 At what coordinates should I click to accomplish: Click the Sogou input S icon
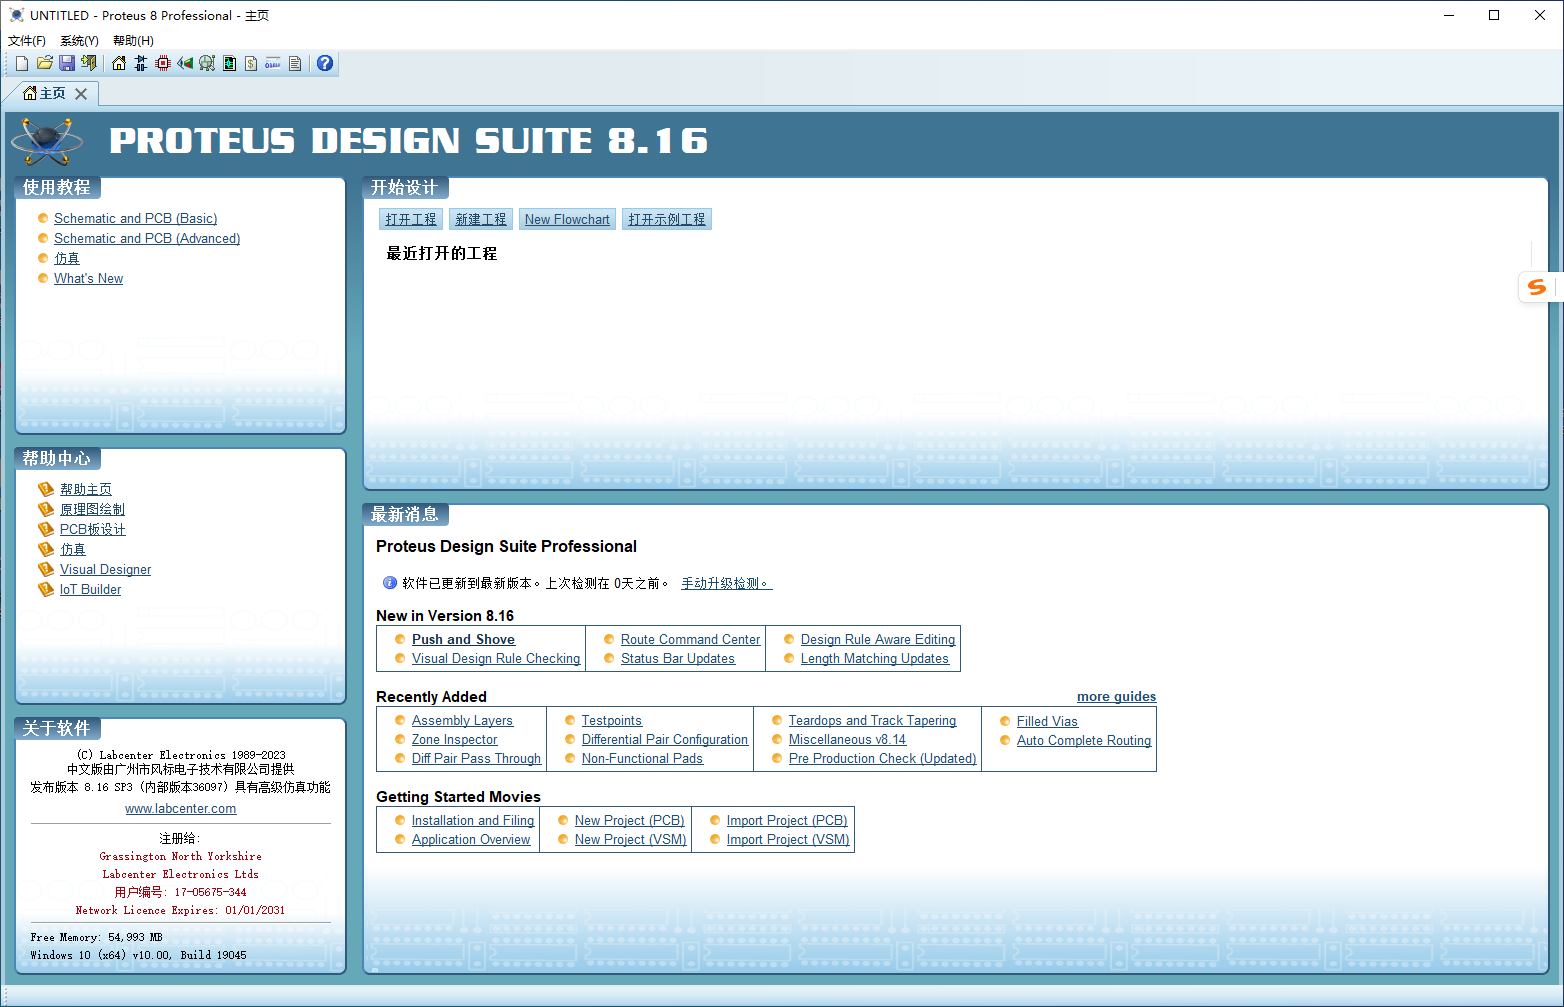coord(1537,287)
